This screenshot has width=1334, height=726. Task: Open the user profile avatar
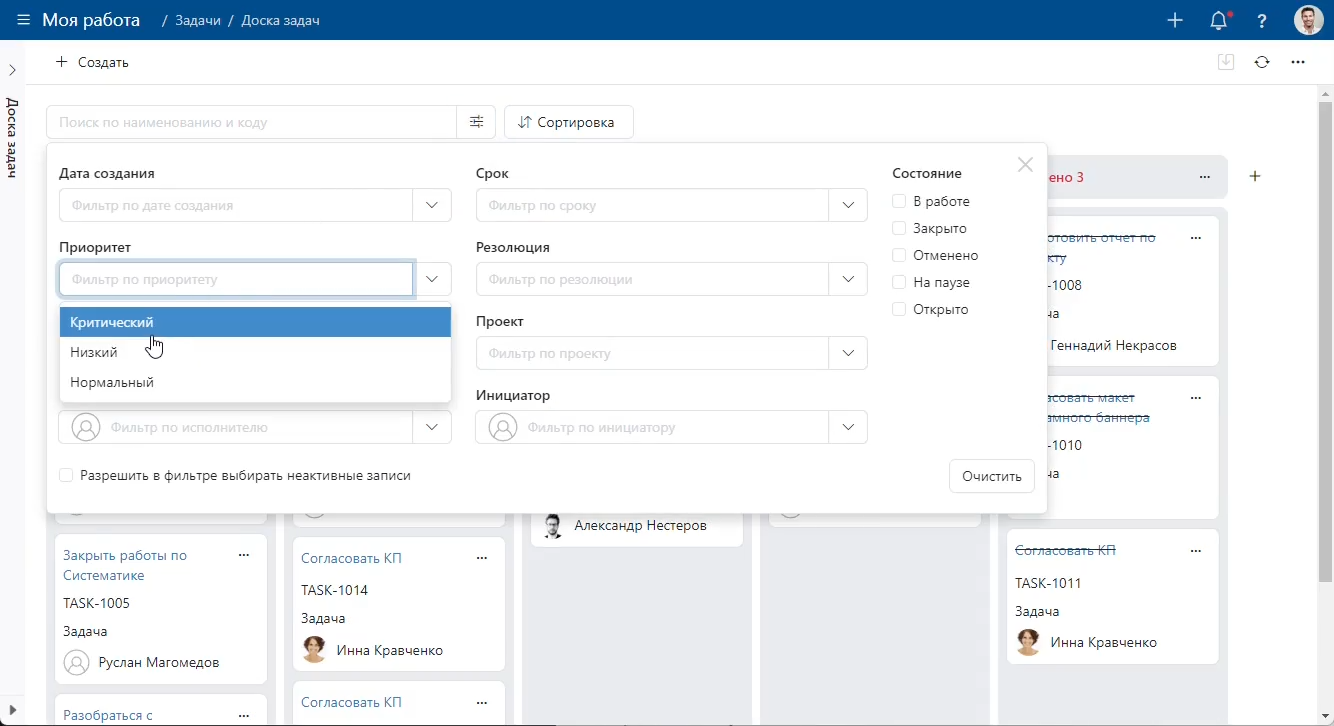1308,20
